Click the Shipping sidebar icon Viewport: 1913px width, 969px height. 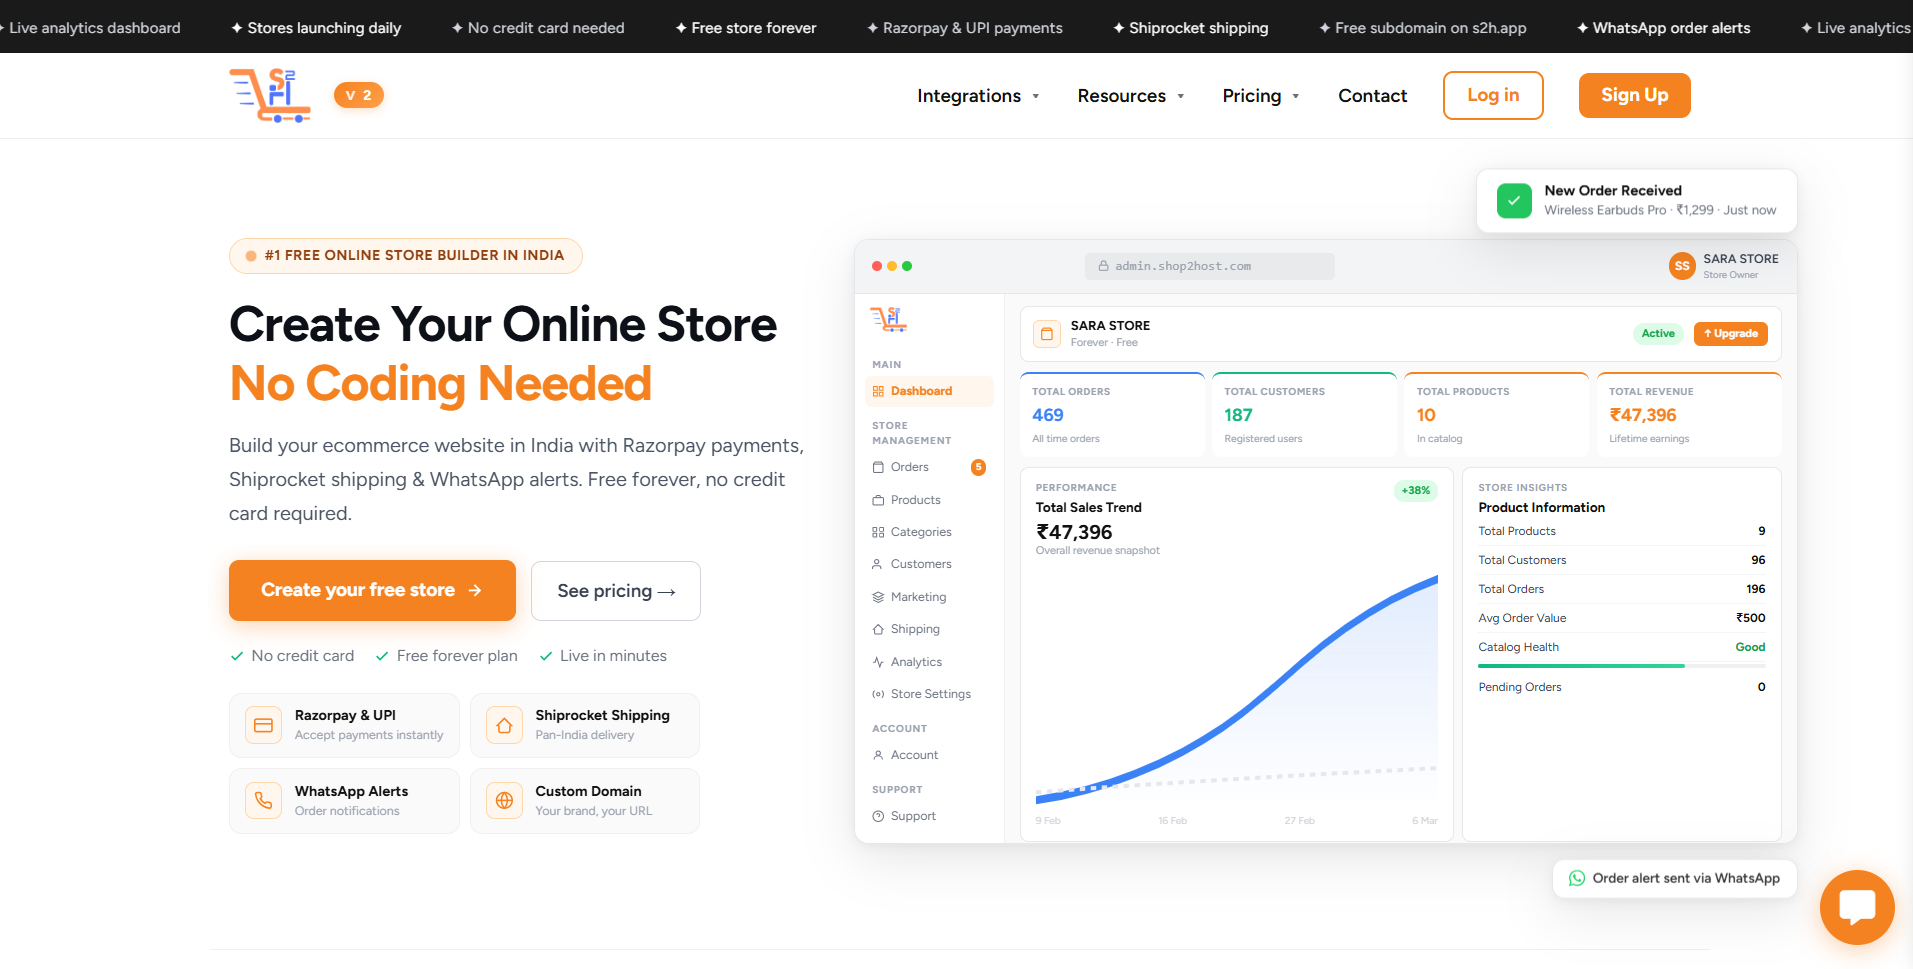(x=878, y=629)
